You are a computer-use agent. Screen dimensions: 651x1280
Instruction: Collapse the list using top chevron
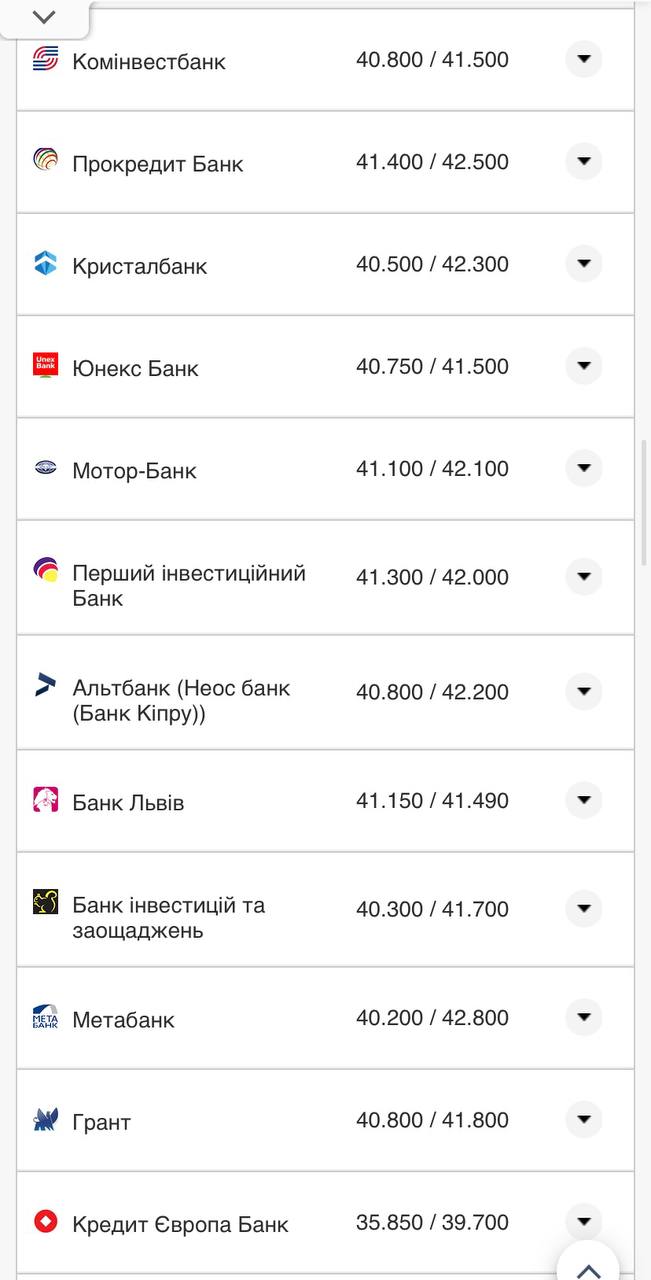[42, 16]
